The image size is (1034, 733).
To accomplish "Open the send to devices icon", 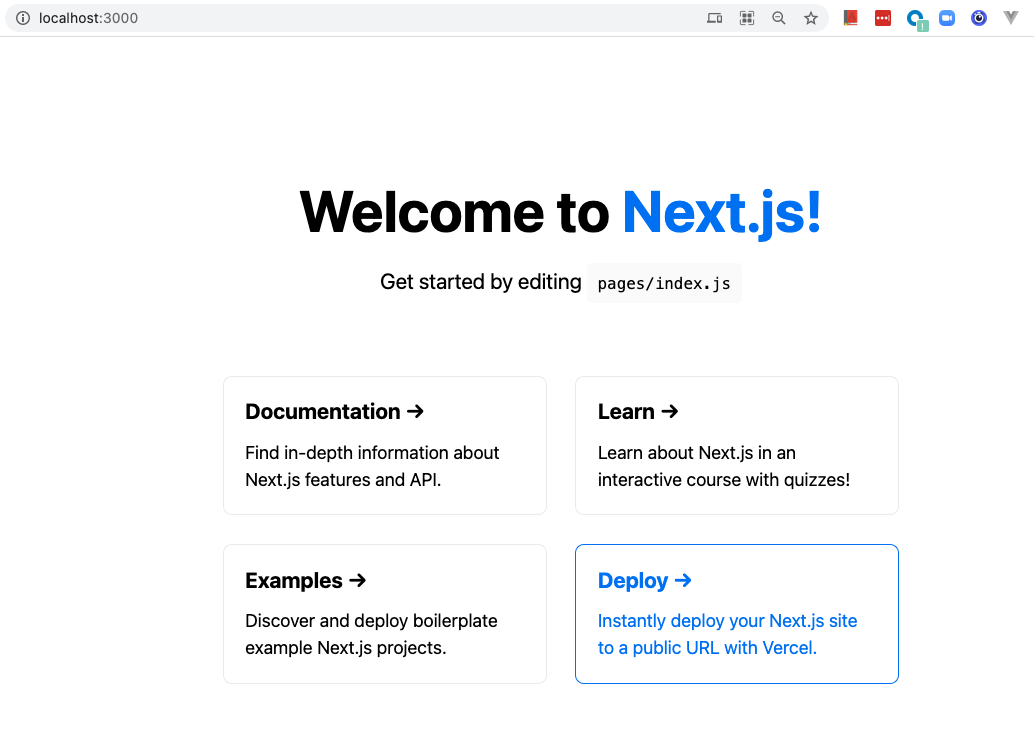I will point(714,18).
